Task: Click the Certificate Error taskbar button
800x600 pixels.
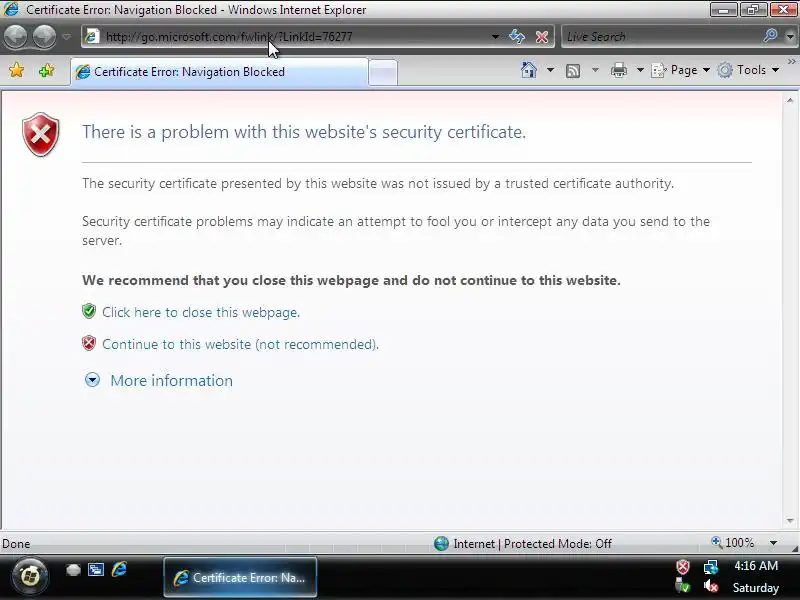Action: click(240, 578)
